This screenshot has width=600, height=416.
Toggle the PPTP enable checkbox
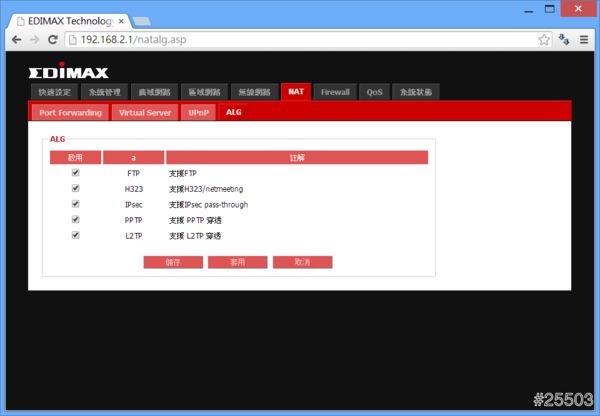click(x=75, y=219)
